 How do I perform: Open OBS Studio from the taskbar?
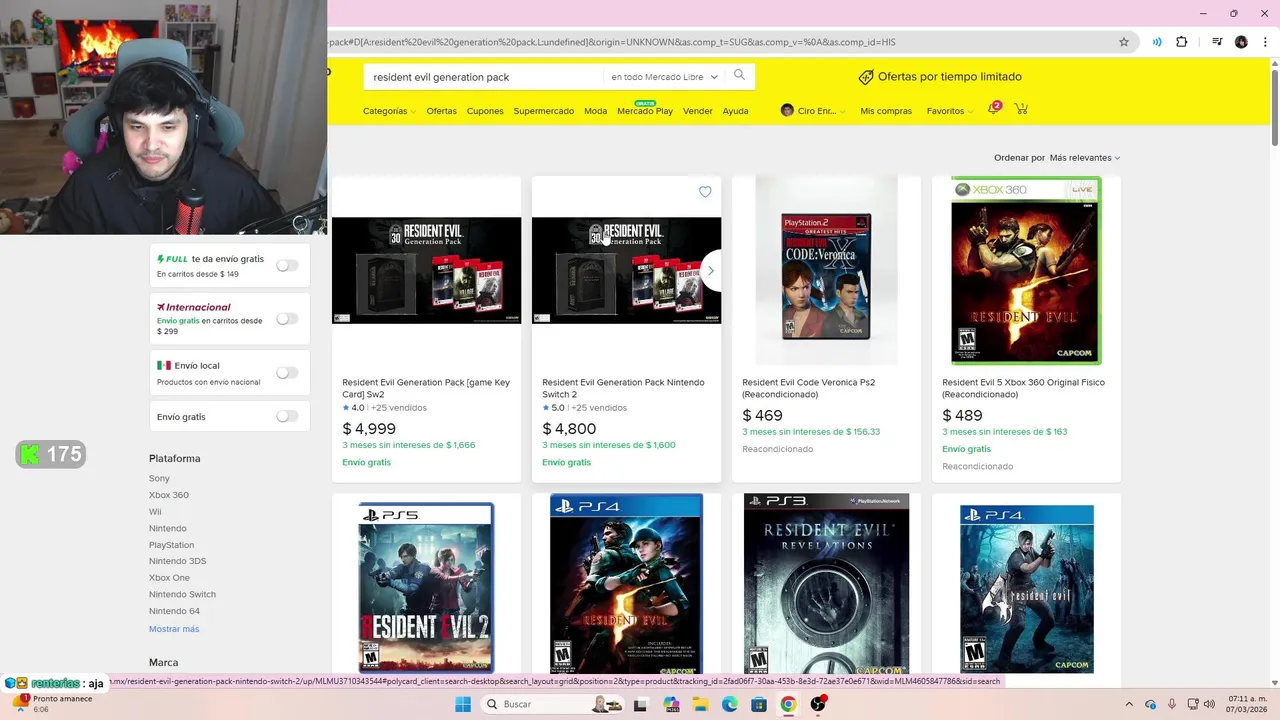click(x=818, y=704)
